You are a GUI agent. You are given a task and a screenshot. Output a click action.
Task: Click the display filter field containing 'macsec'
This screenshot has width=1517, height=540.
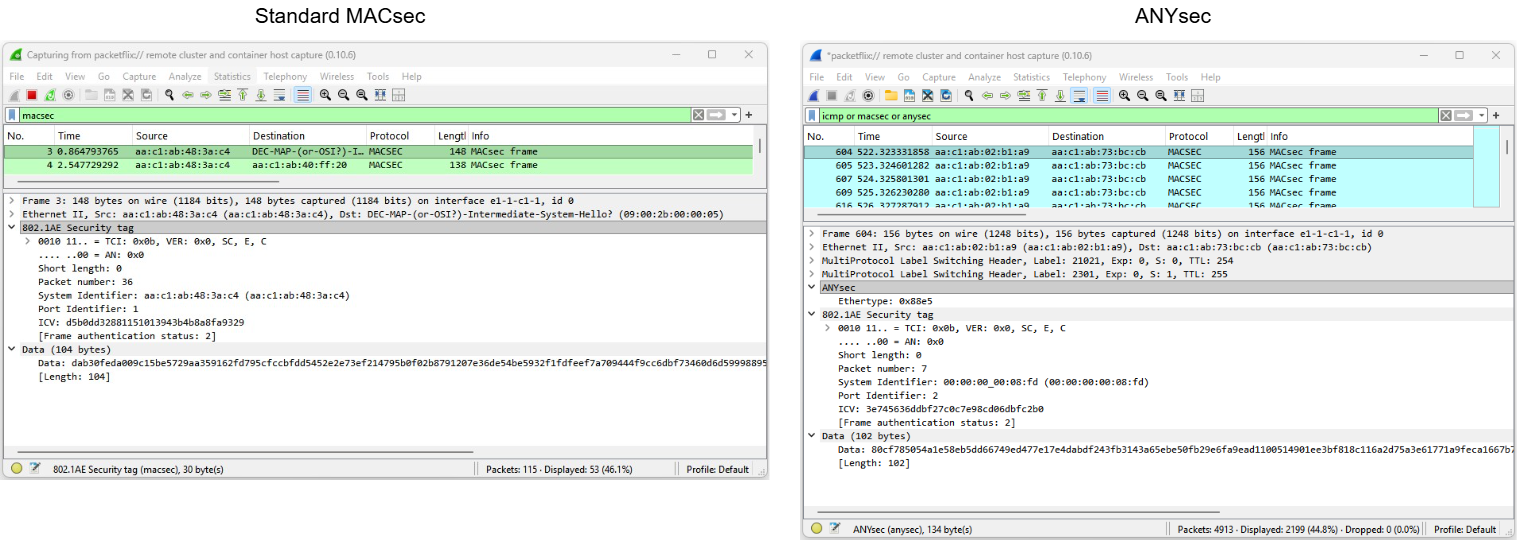point(354,115)
